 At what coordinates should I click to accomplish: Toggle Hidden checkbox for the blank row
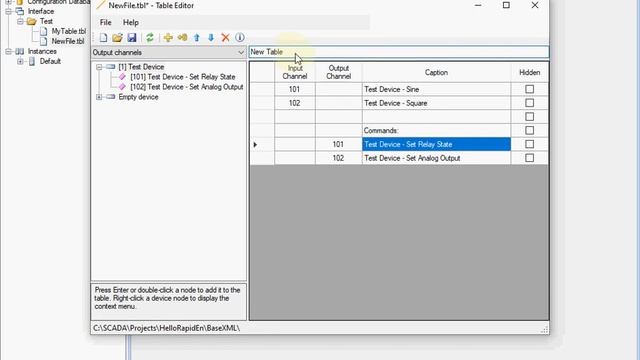(x=529, y=117)
